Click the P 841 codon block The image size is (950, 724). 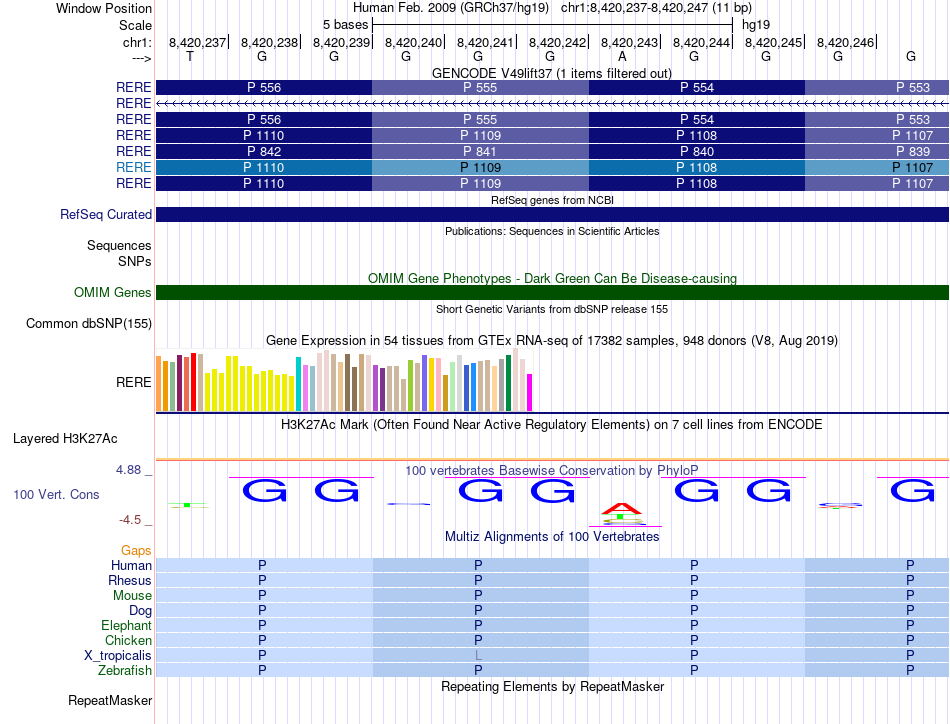coord(480,151)
